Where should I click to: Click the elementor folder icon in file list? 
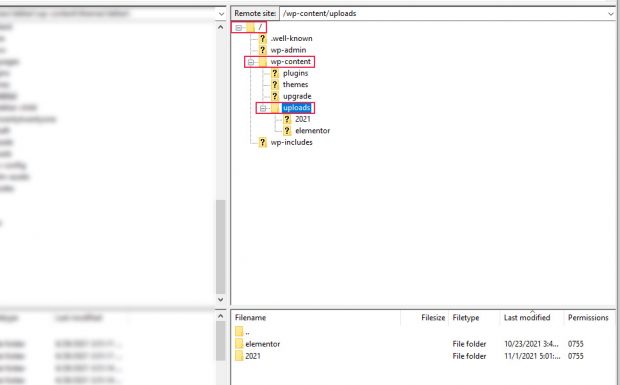coord(239,344)
